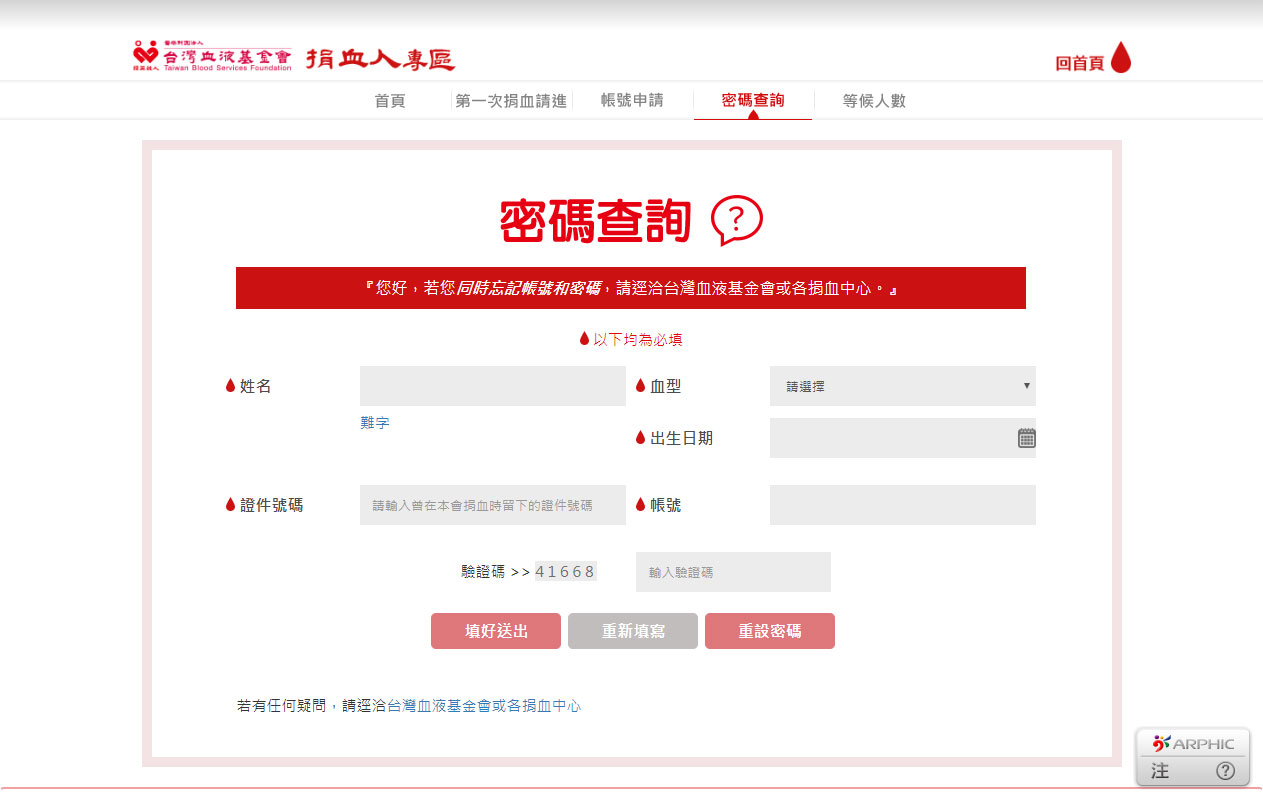Open the birth date calendar icon
Viewport: 1263px width, 800px height.
point(1026,438)
